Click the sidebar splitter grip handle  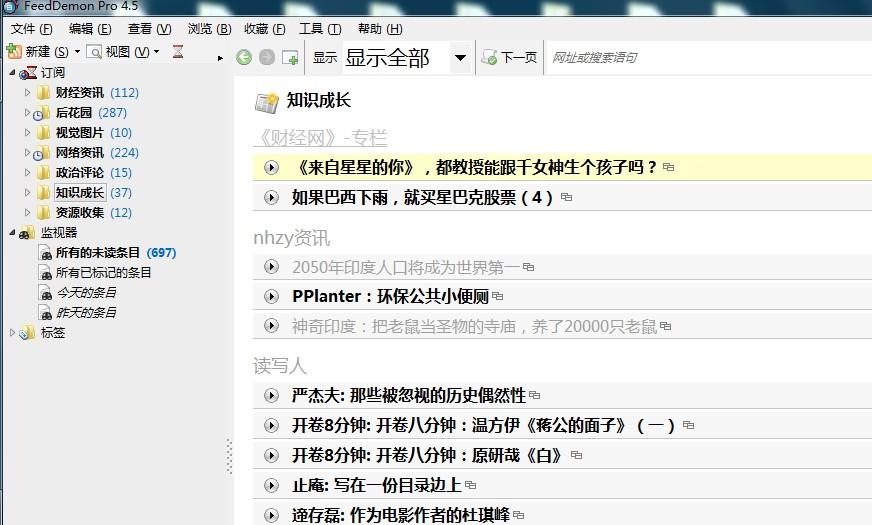(x=229, y=456)
